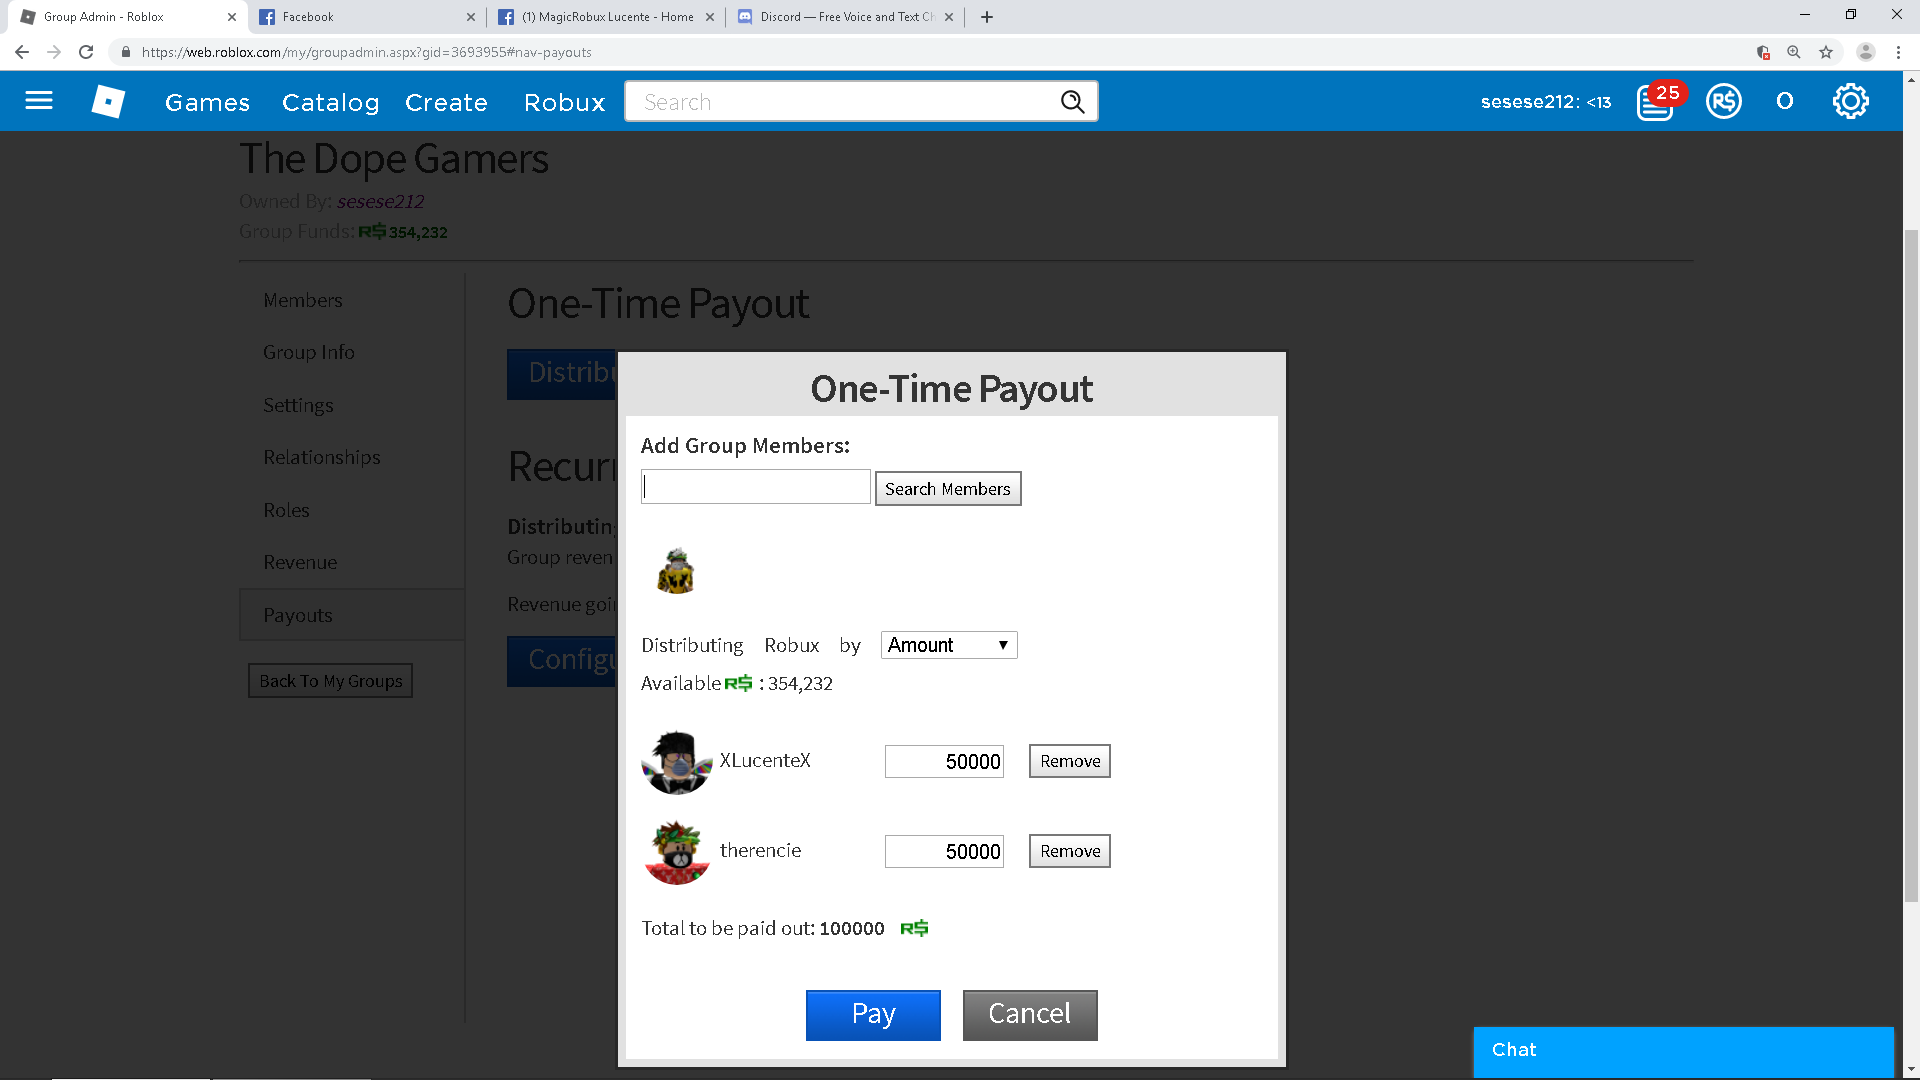The height and width of the screenshot is (1080, 1920).
Task: Click the Search Members button
Action: pos(948,489)
